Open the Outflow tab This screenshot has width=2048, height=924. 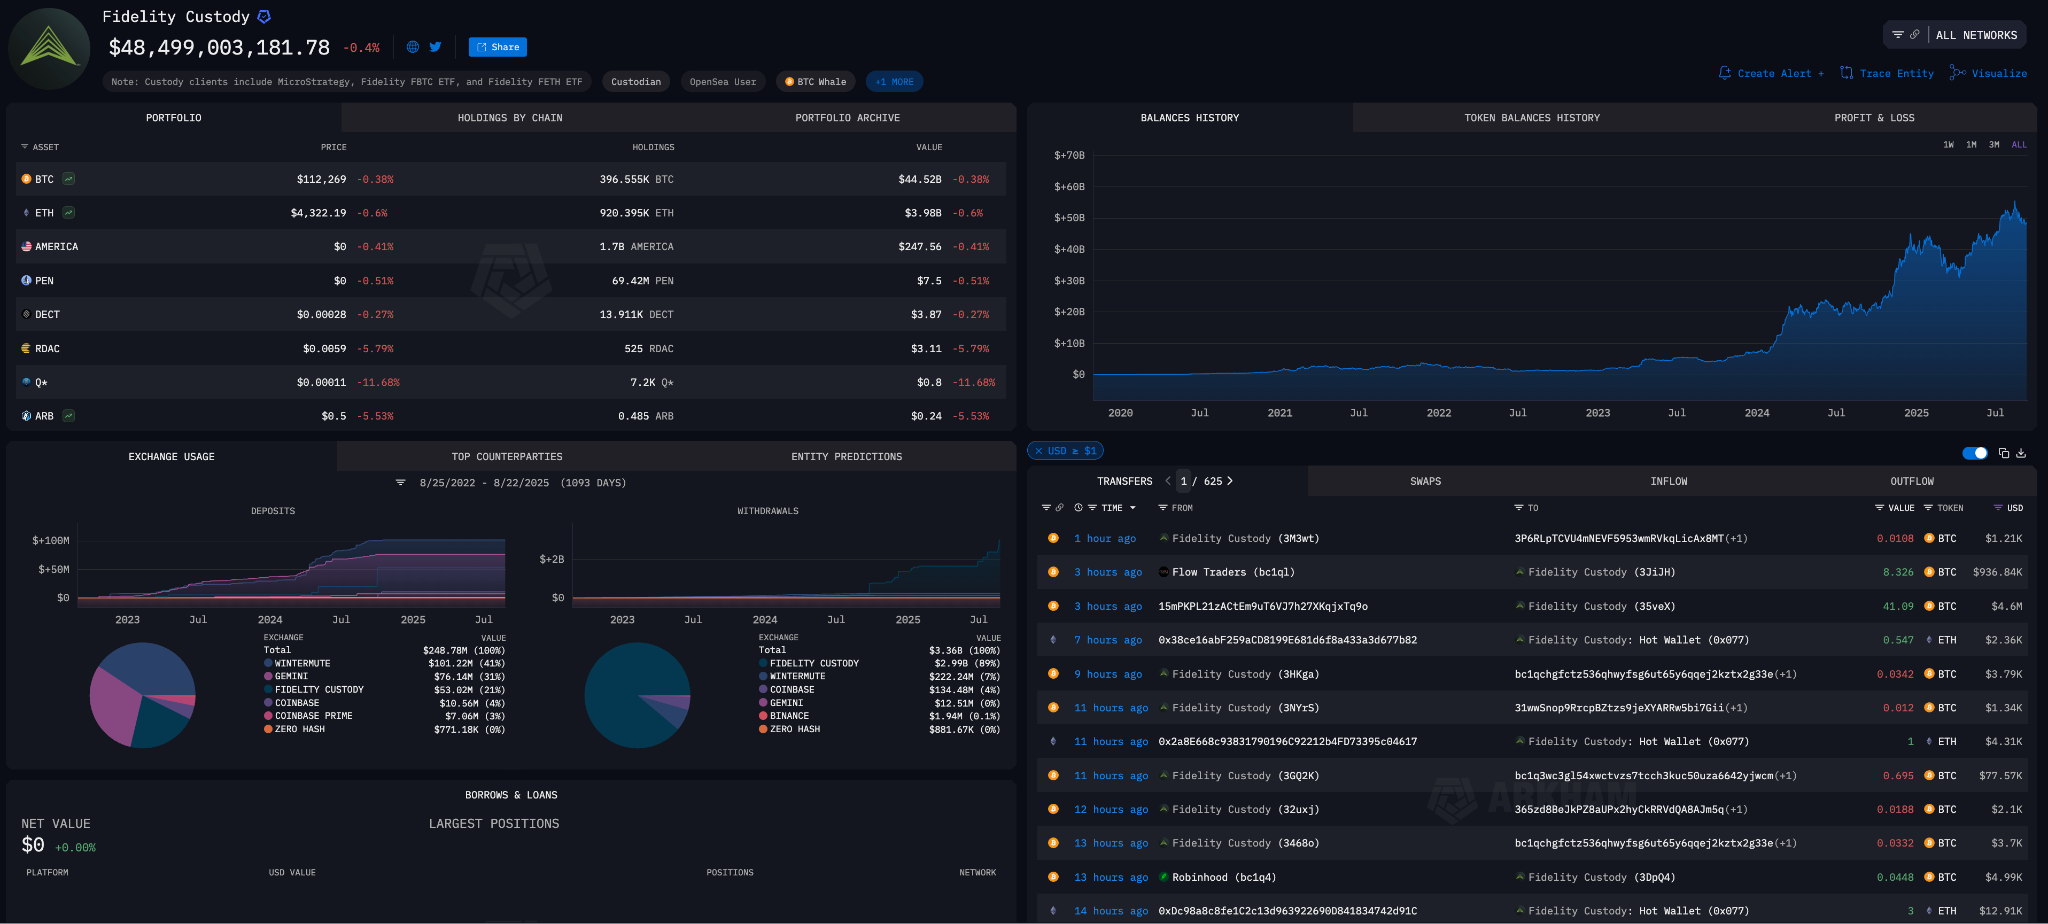pos(1912,482)
